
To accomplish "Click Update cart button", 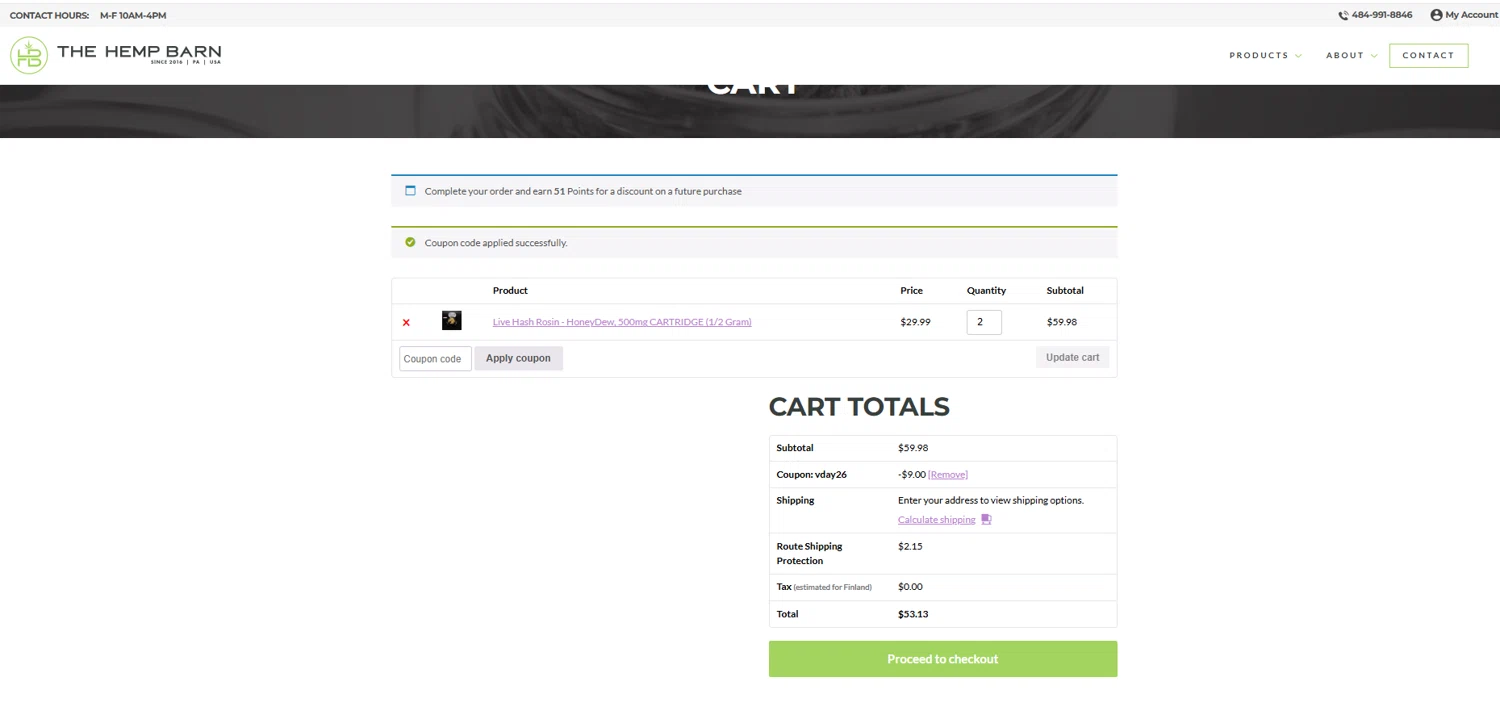I will click(1072, 357).
